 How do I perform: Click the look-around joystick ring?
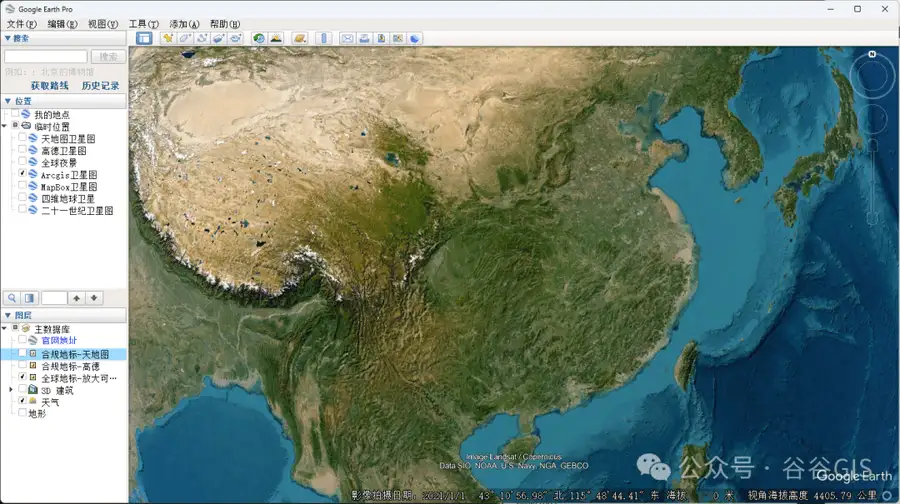click(872, 76)
